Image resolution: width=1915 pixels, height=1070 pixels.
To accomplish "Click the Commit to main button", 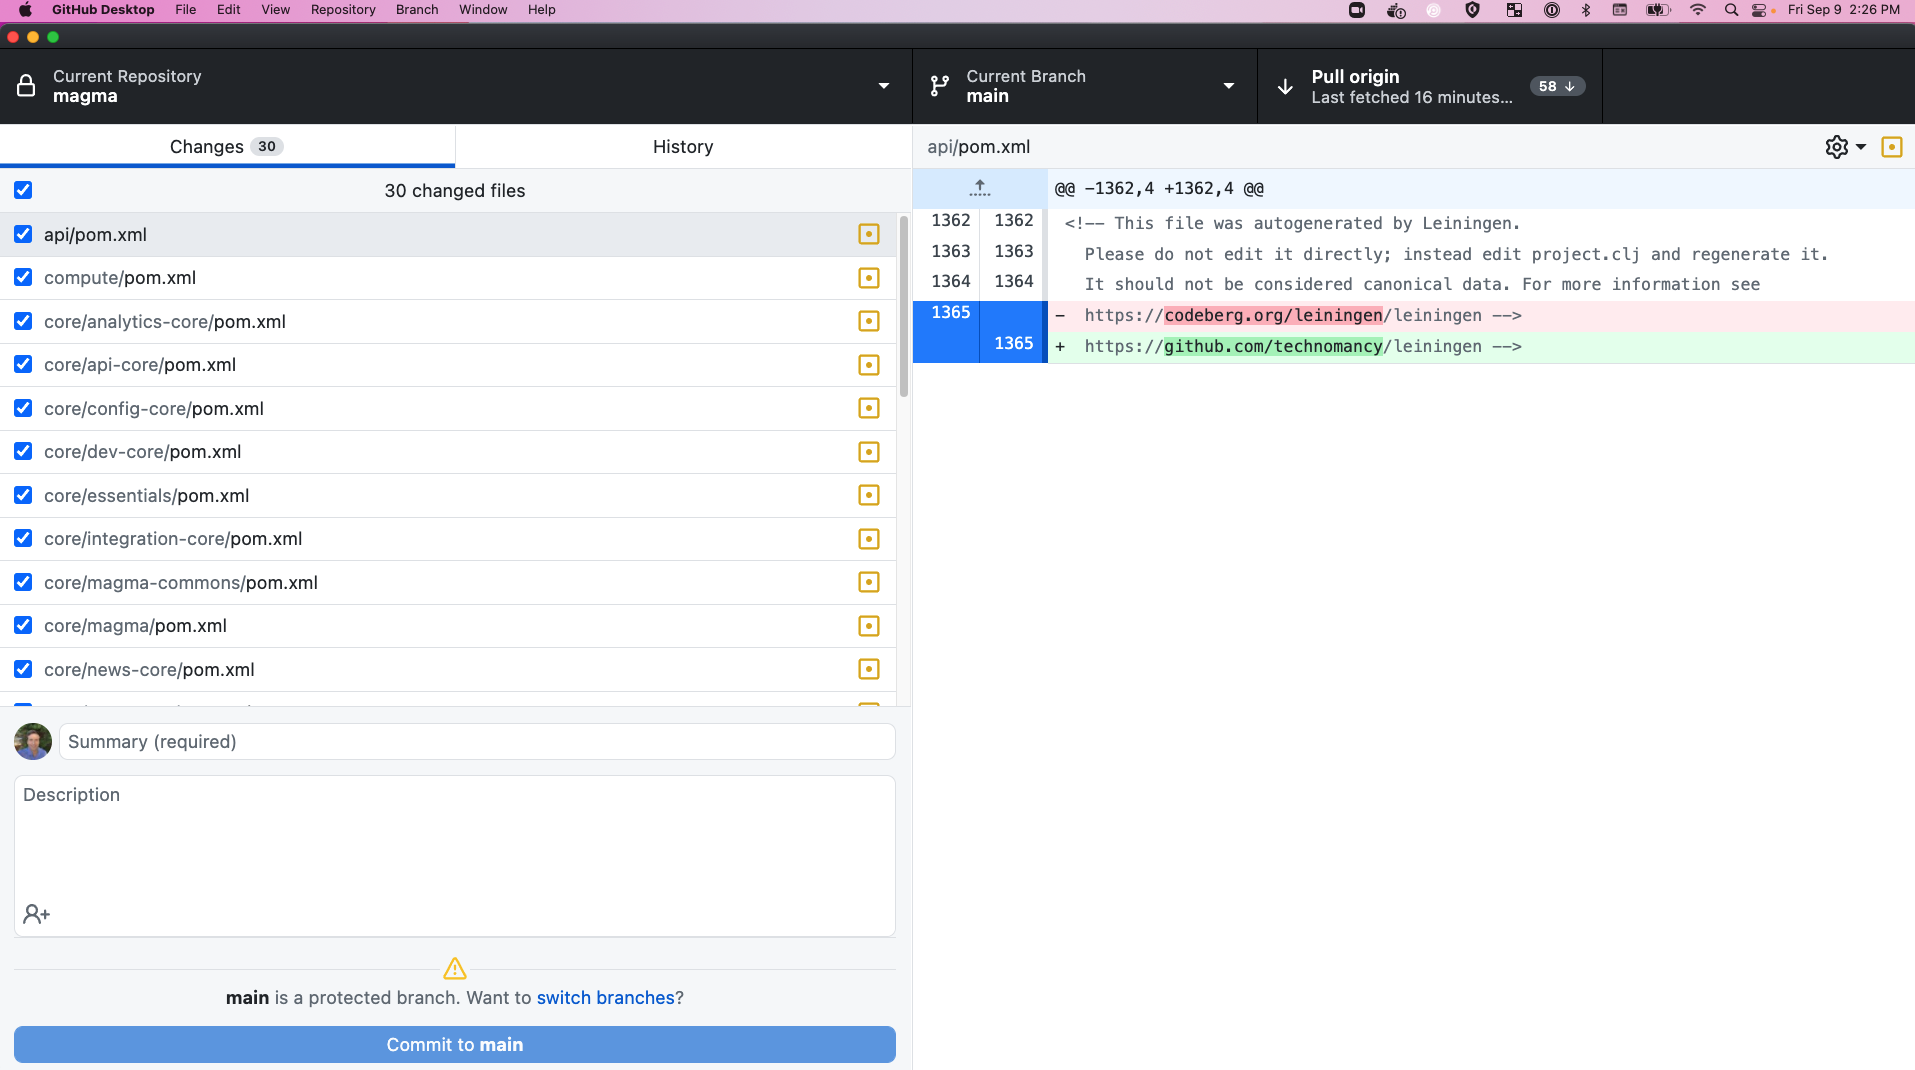I will (x=455, y=1044).
